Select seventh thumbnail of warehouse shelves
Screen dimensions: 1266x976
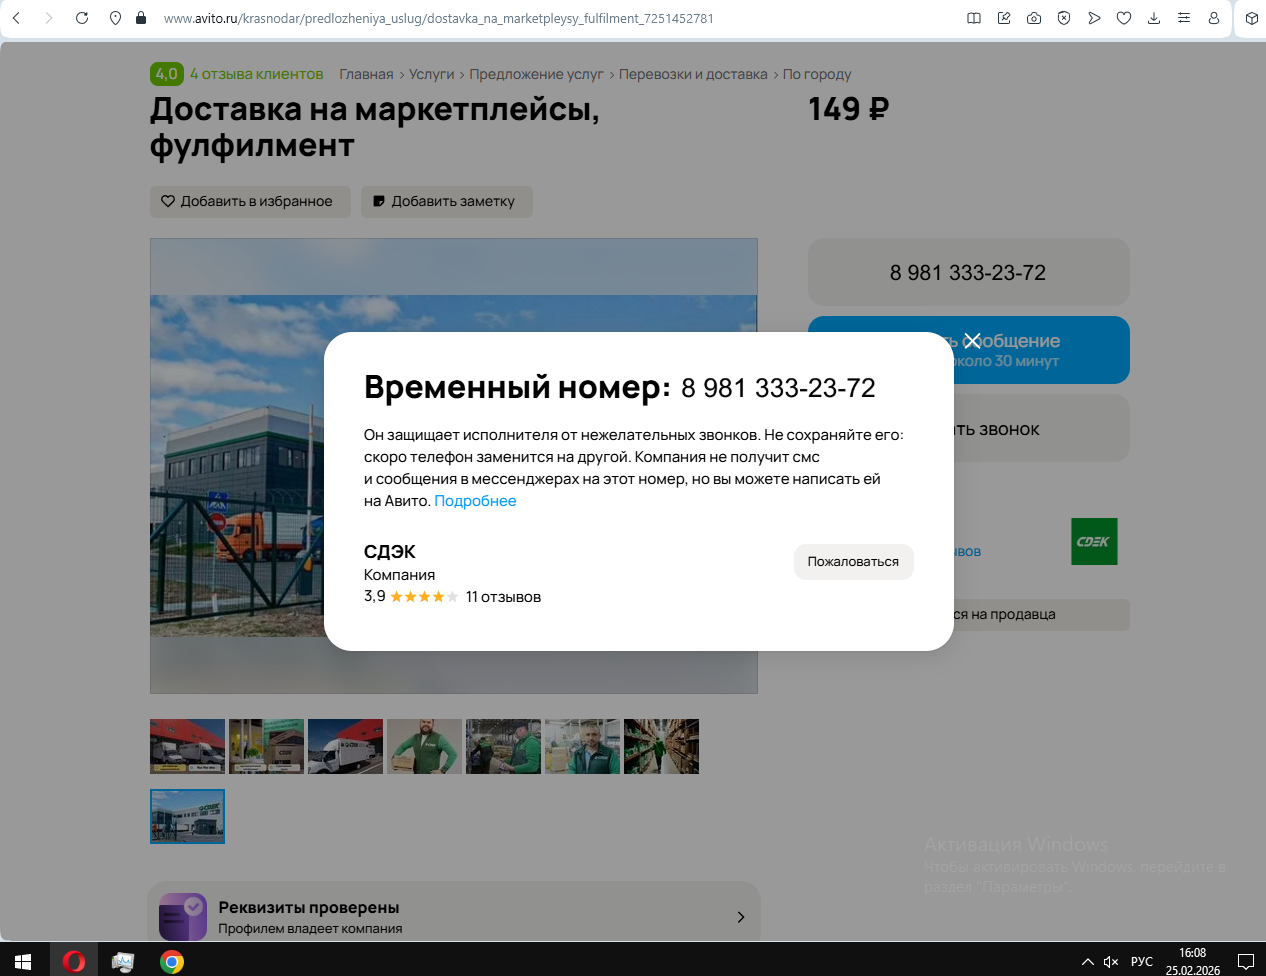point(661,746)
